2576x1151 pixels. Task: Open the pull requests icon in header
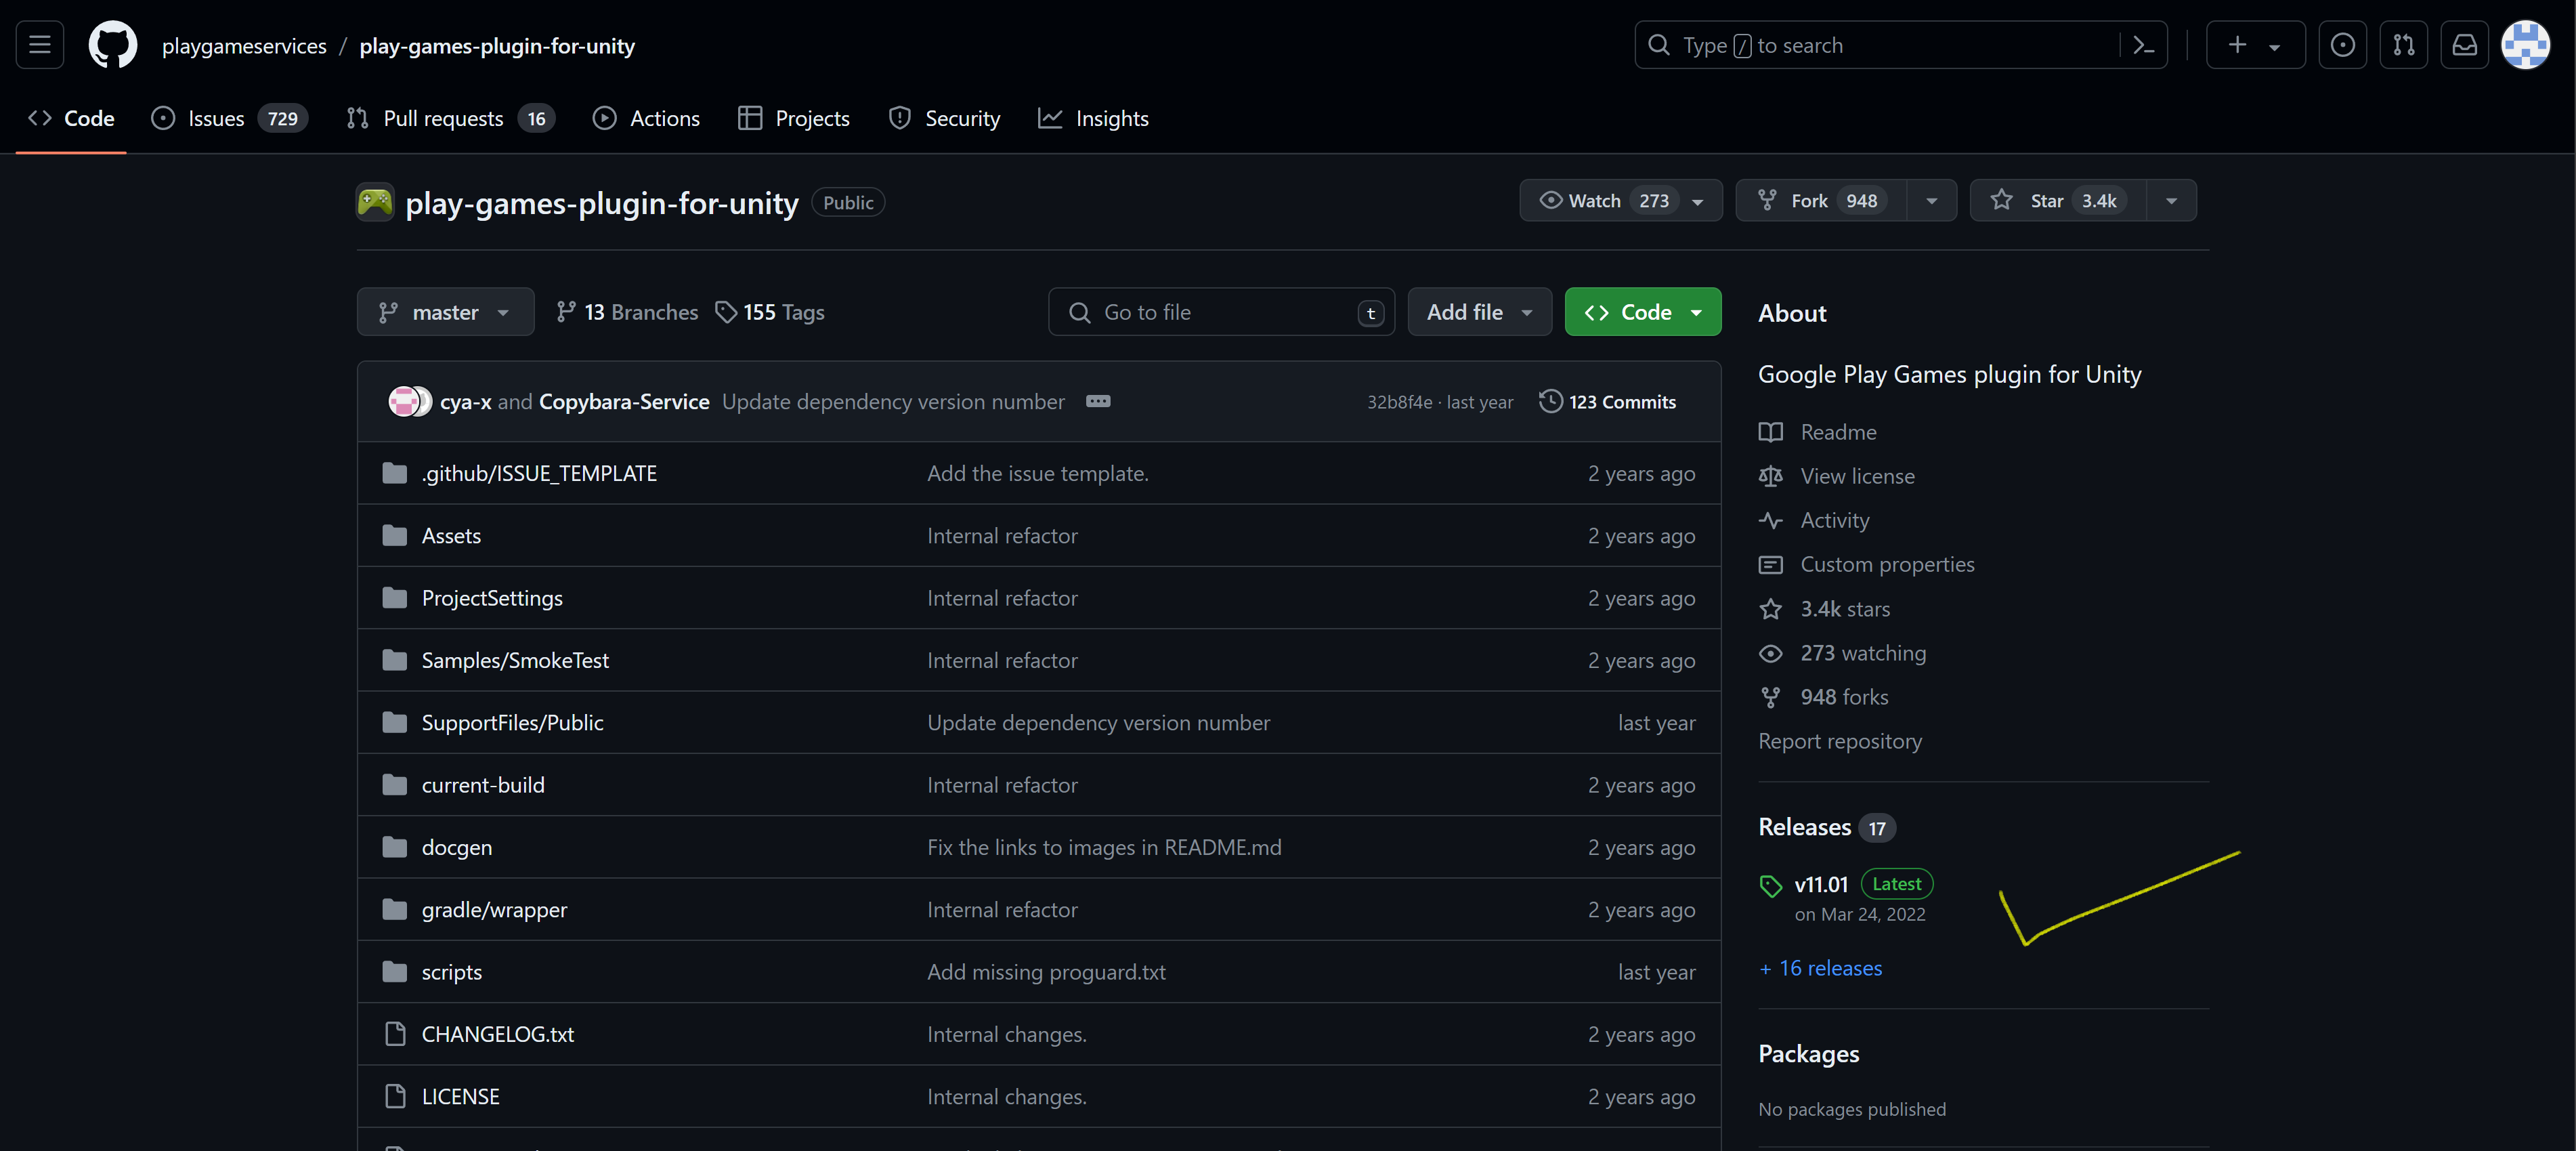2403,45
